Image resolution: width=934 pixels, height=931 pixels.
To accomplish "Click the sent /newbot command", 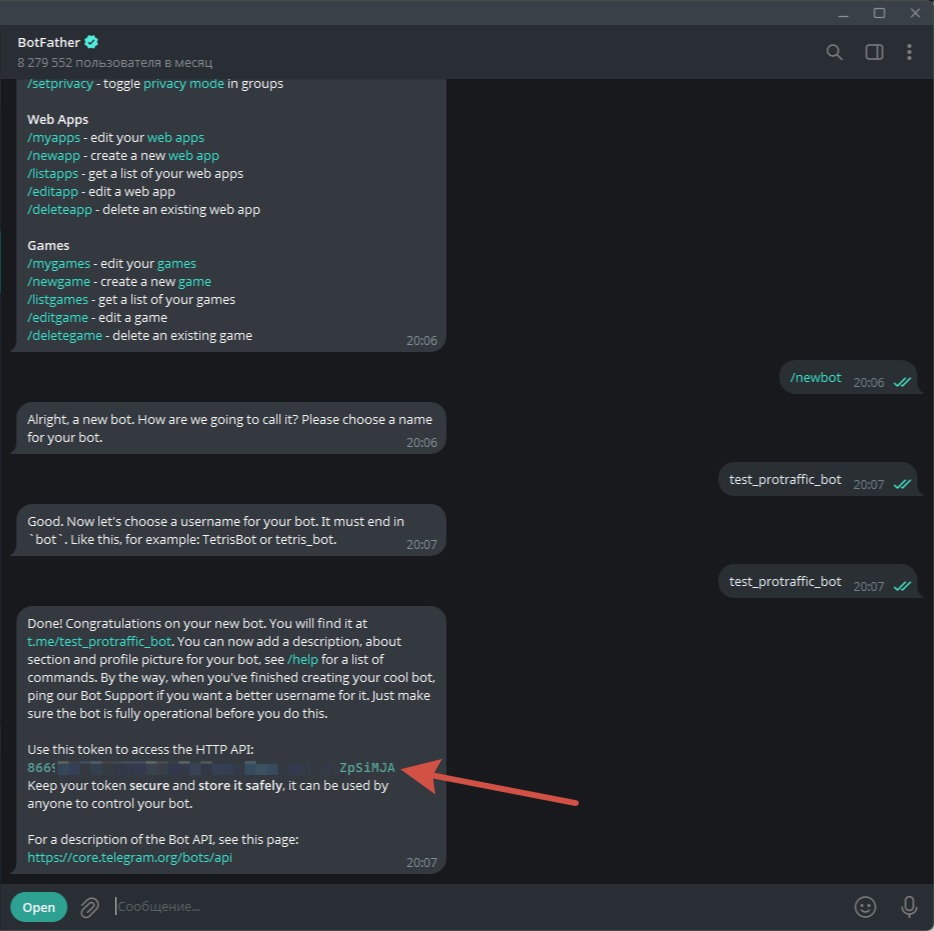I will tap(815, 378).
